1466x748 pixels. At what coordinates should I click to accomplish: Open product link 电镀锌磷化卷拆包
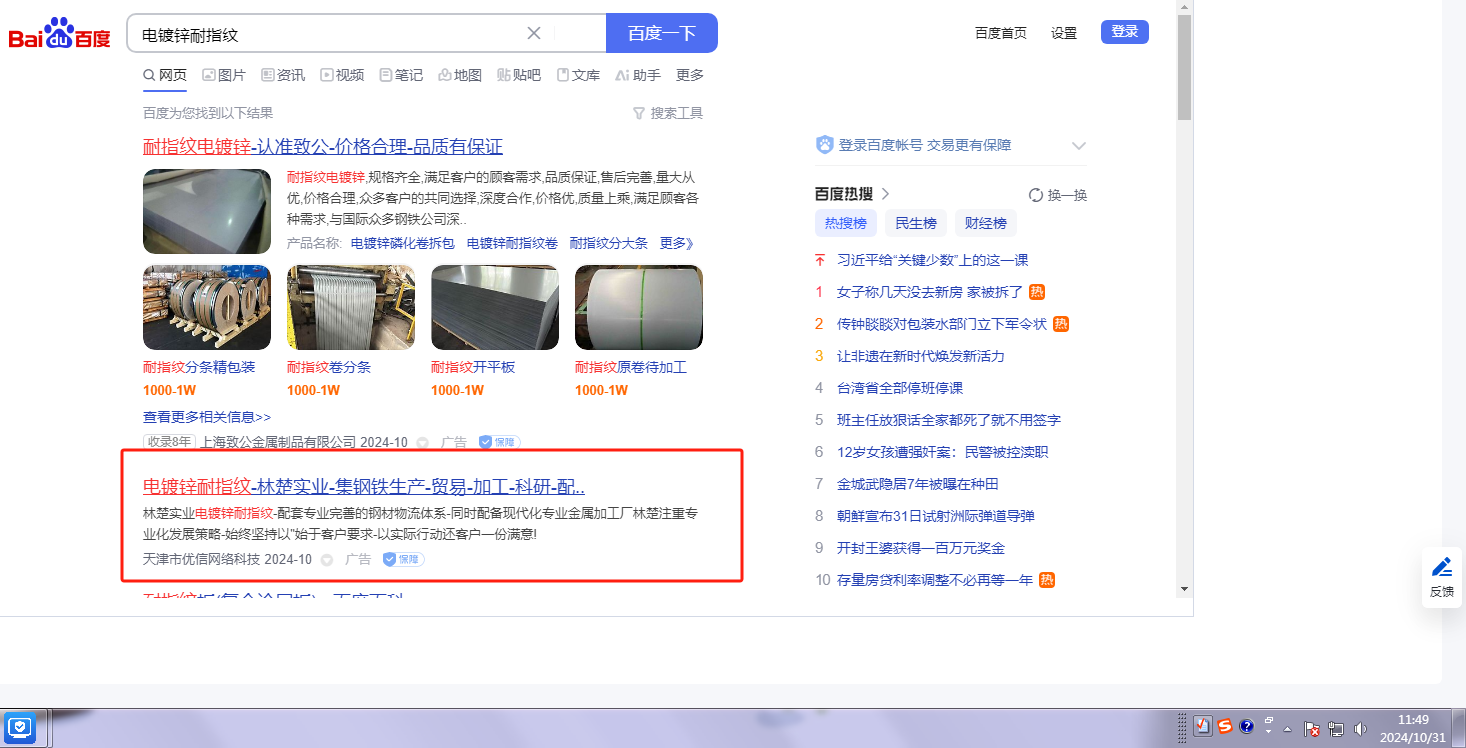coord(402,243)
